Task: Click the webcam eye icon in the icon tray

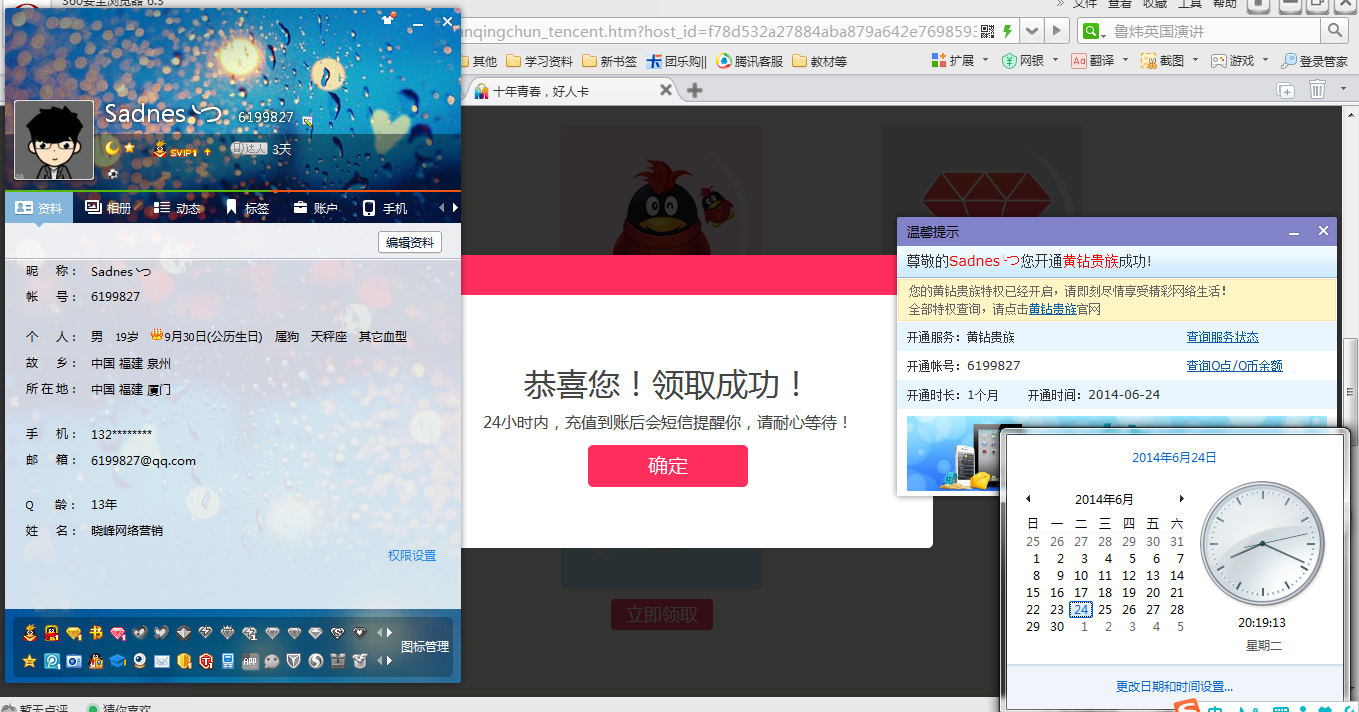Action: pos(139,661)
